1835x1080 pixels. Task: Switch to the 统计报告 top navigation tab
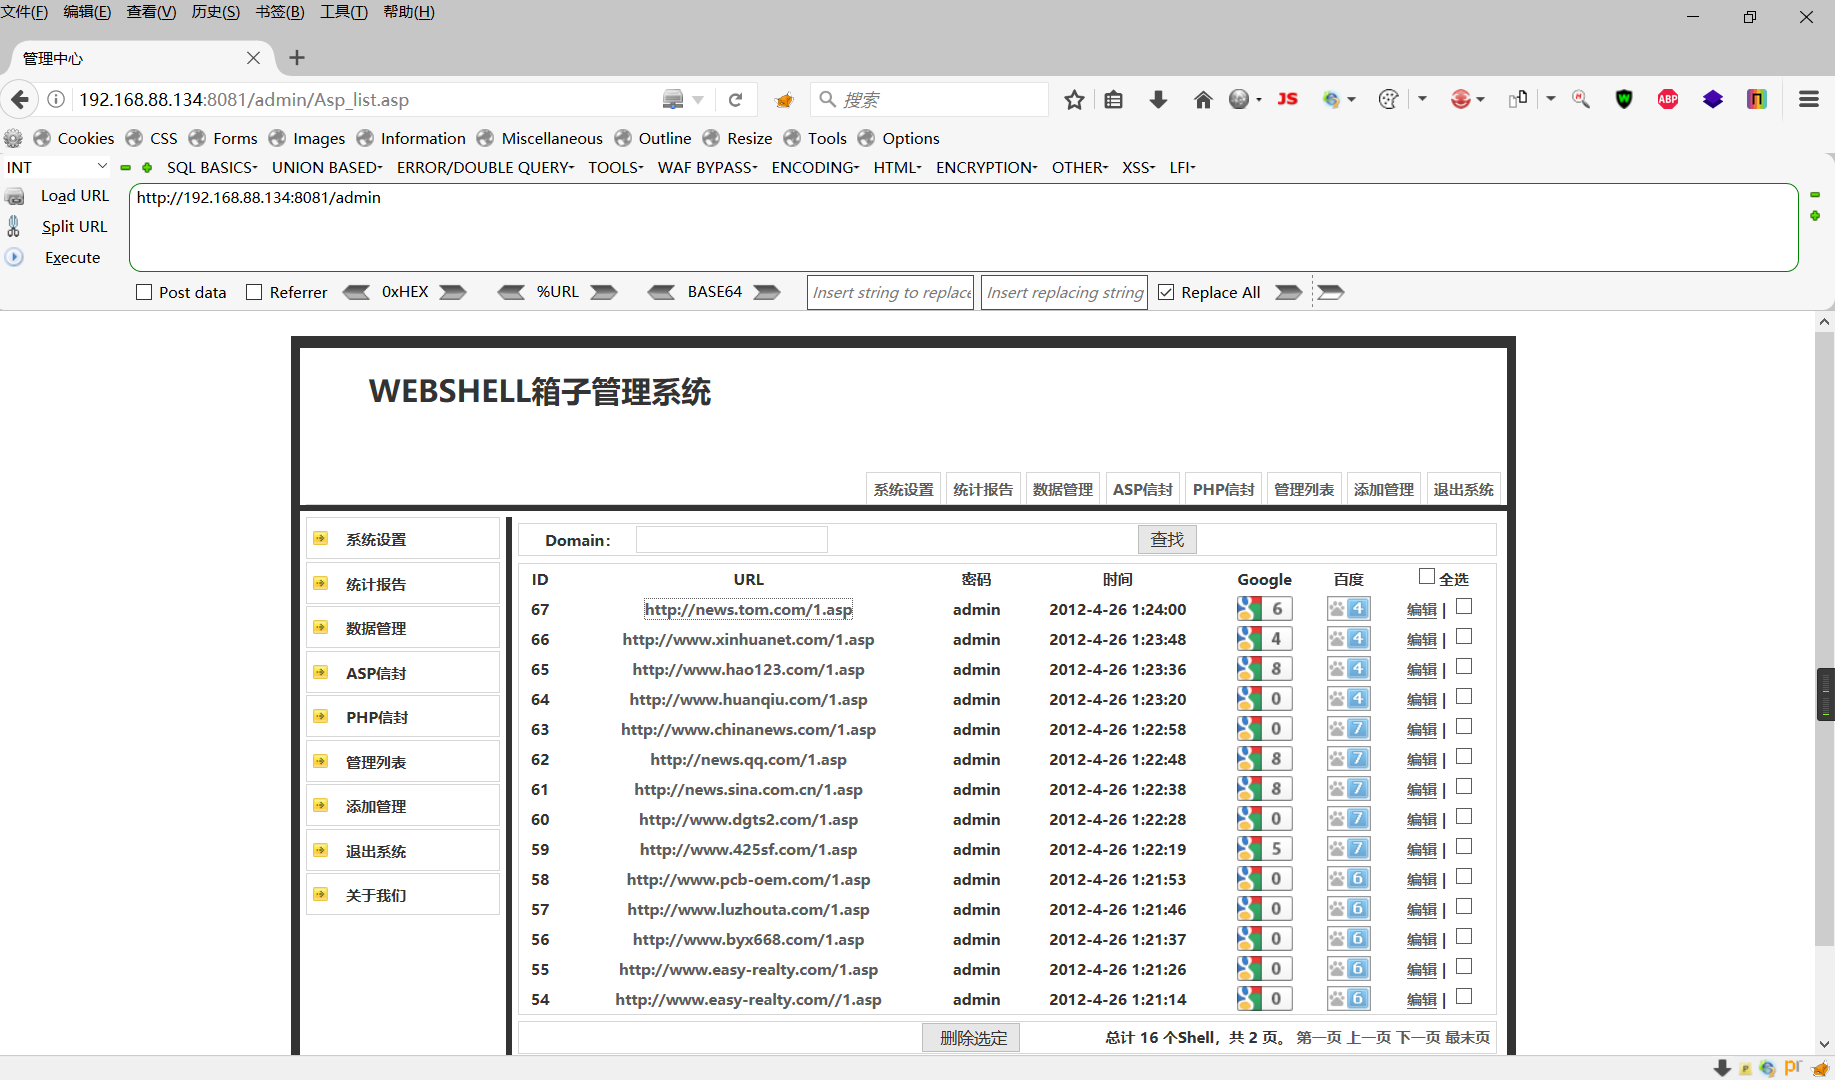tap(982, 489)
